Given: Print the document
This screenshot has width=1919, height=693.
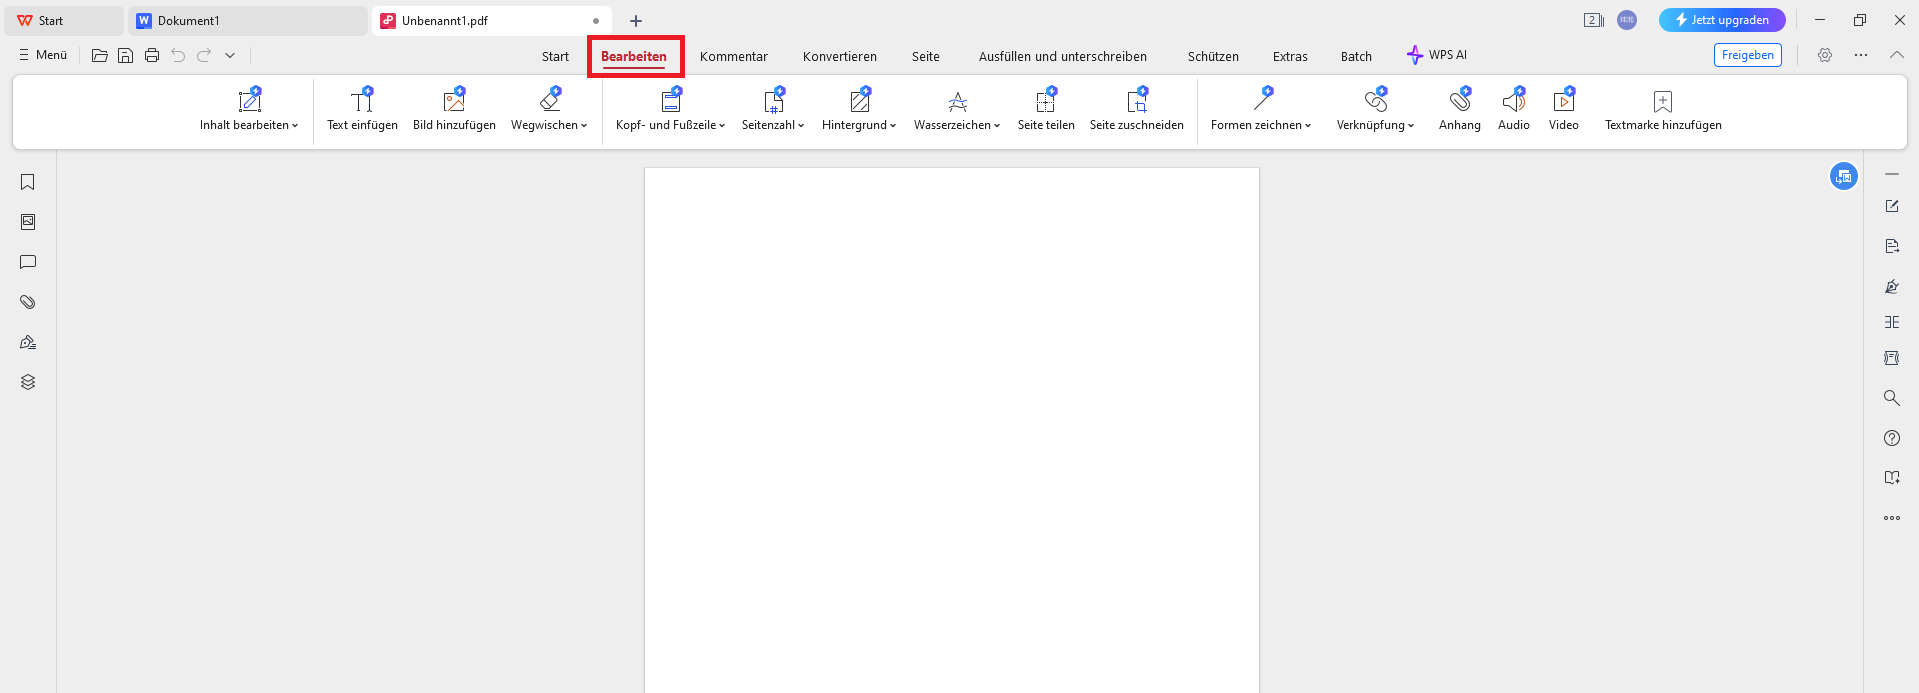Looking at the screenshot, I should pos(152,55).
